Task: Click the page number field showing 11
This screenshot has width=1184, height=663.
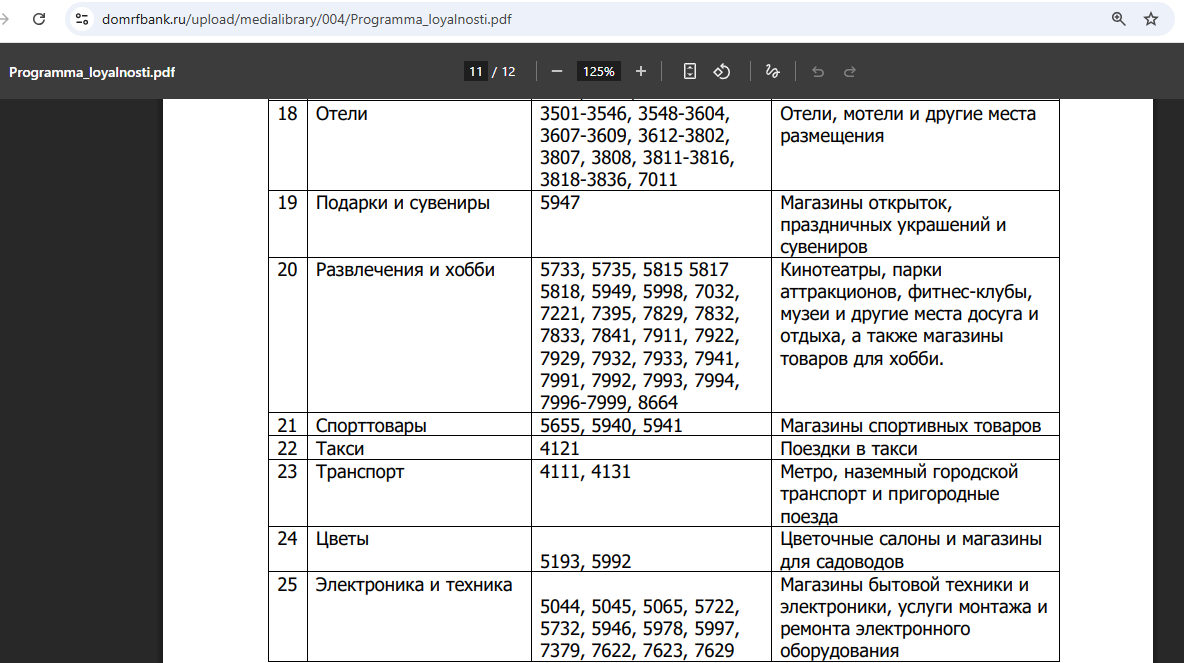Action: pos(475,71)
